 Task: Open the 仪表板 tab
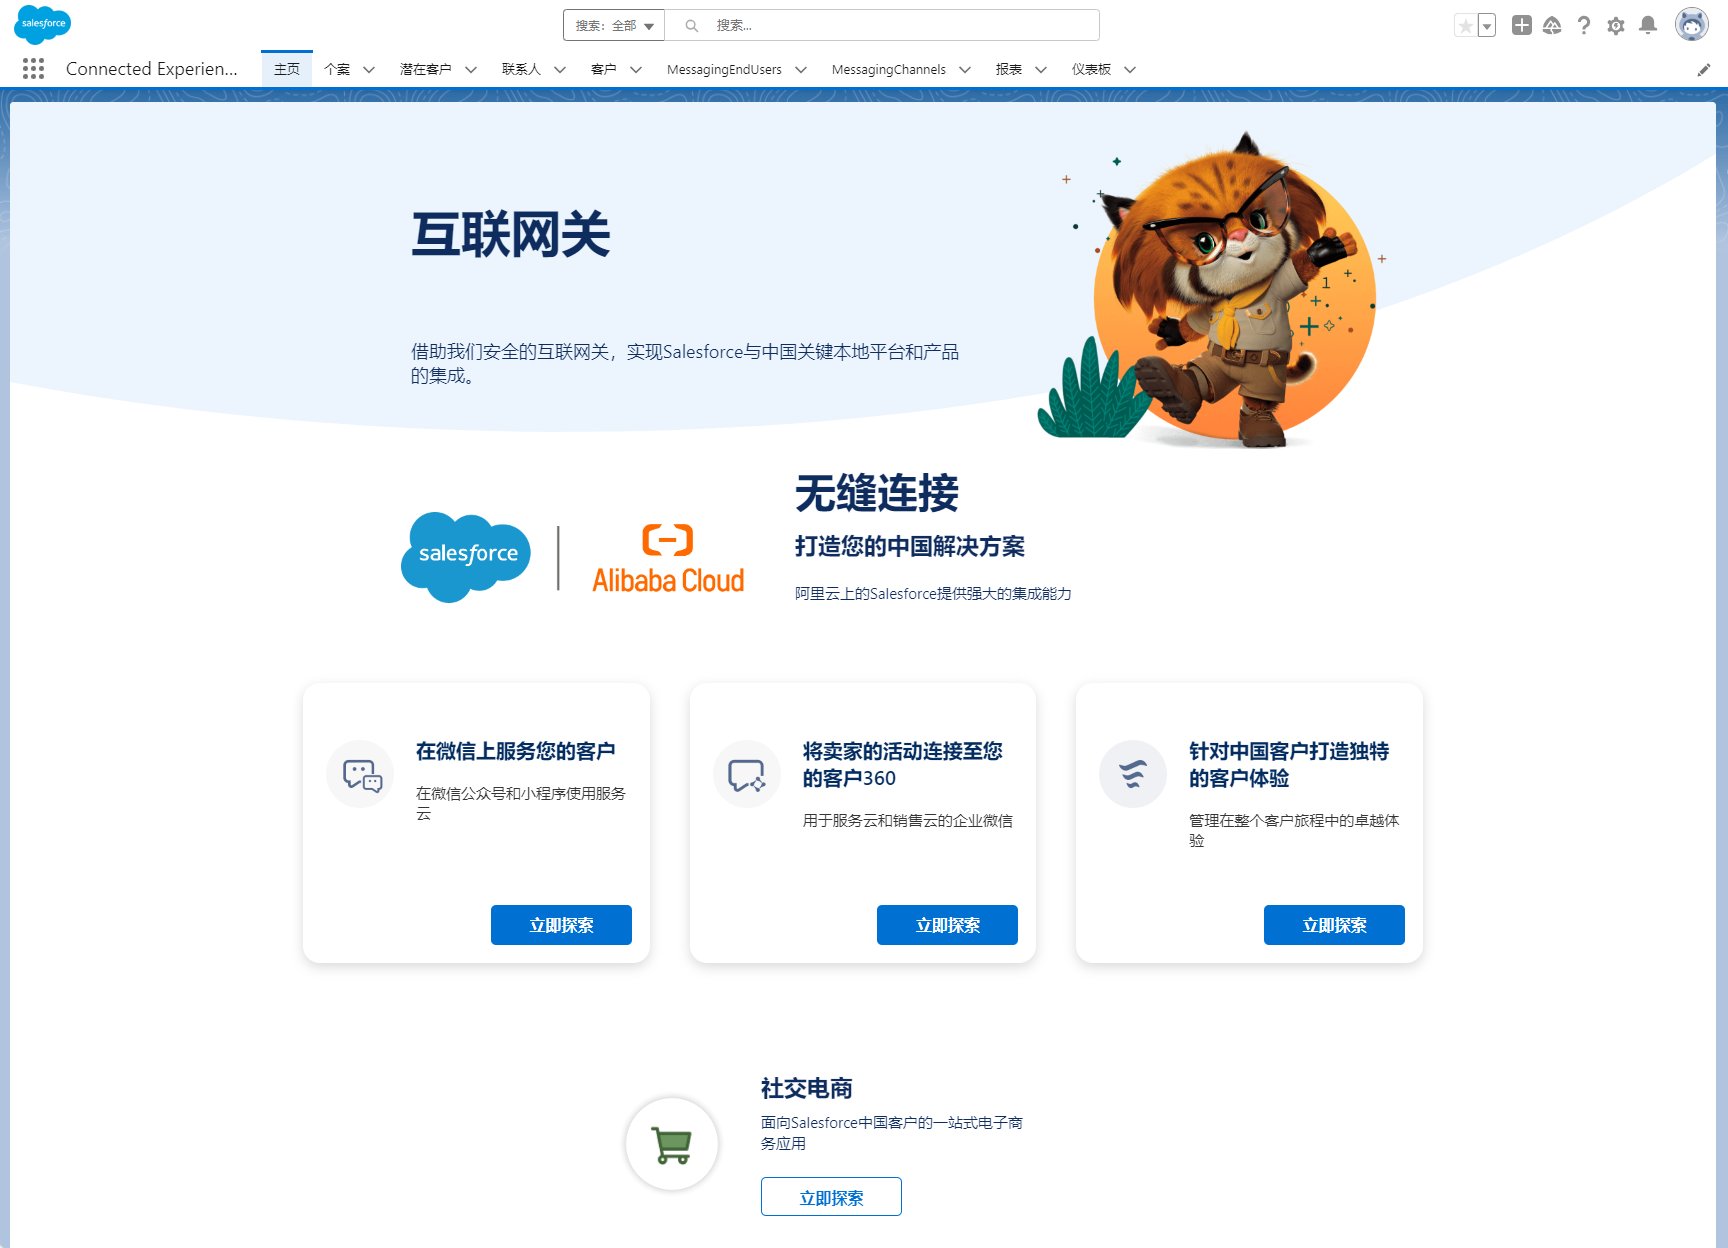1091,69
